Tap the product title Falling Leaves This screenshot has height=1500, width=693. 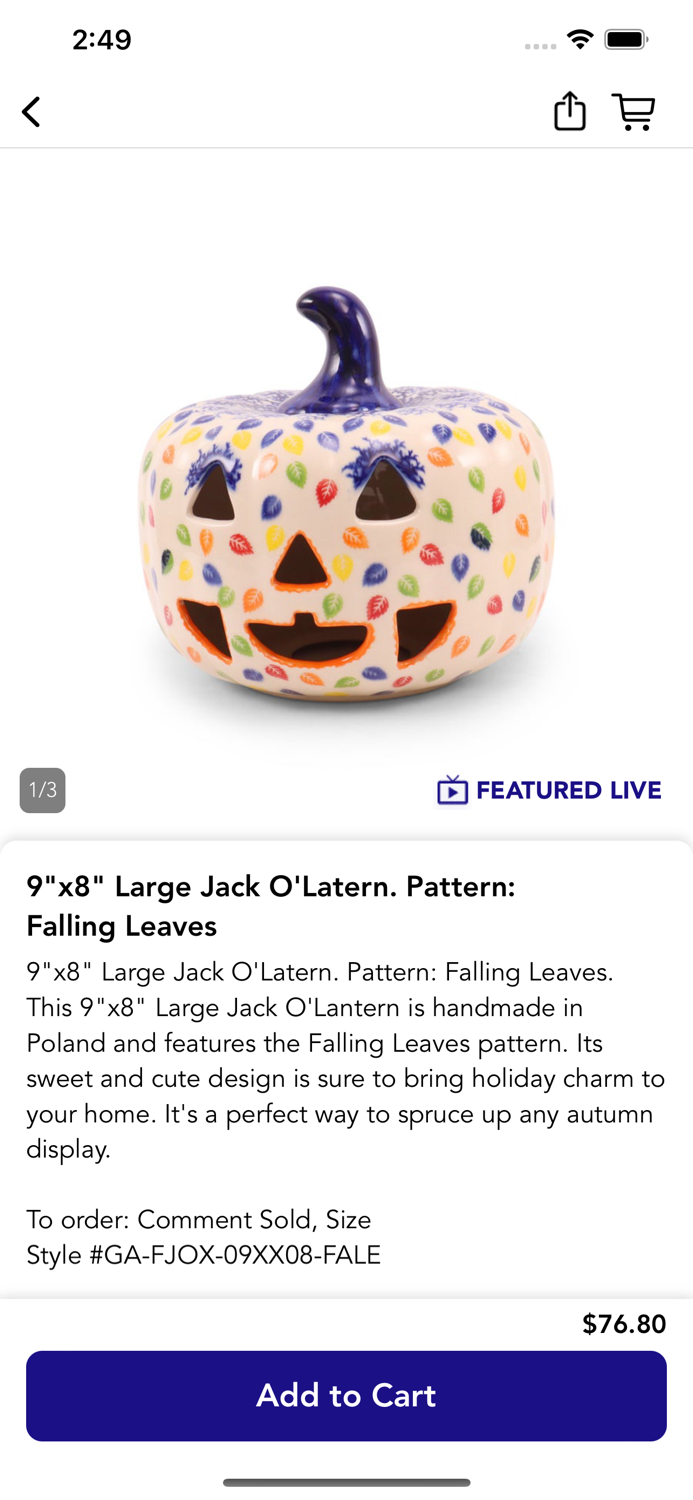pos(271,906)
